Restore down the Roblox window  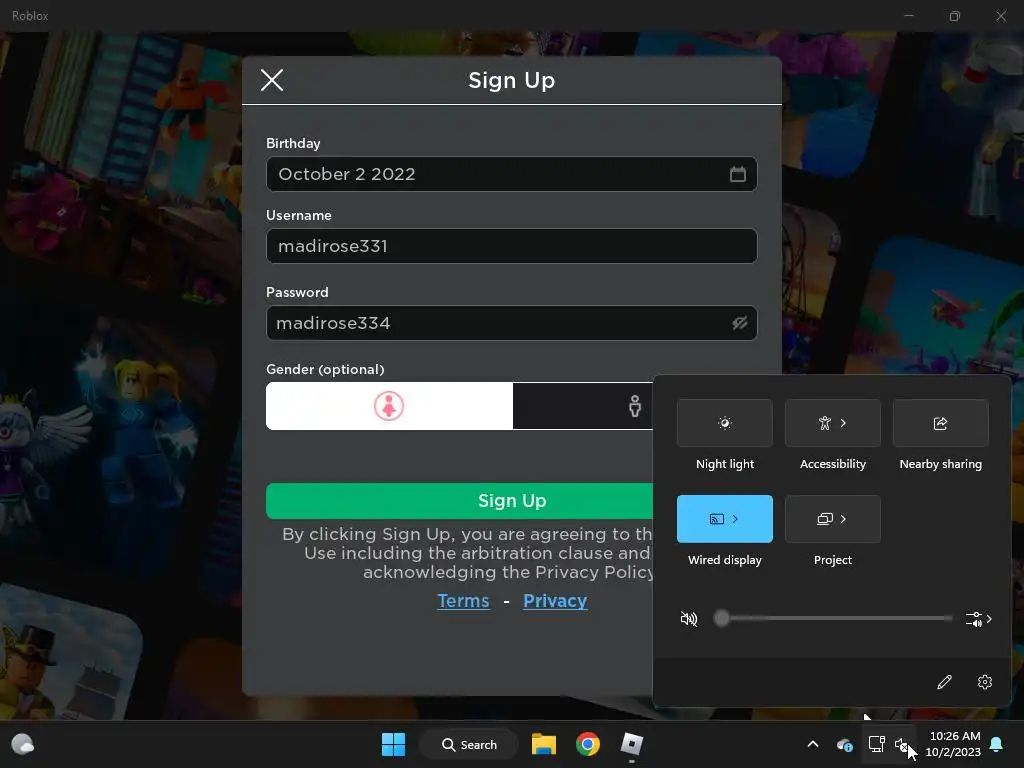click(x=955, y=16)
